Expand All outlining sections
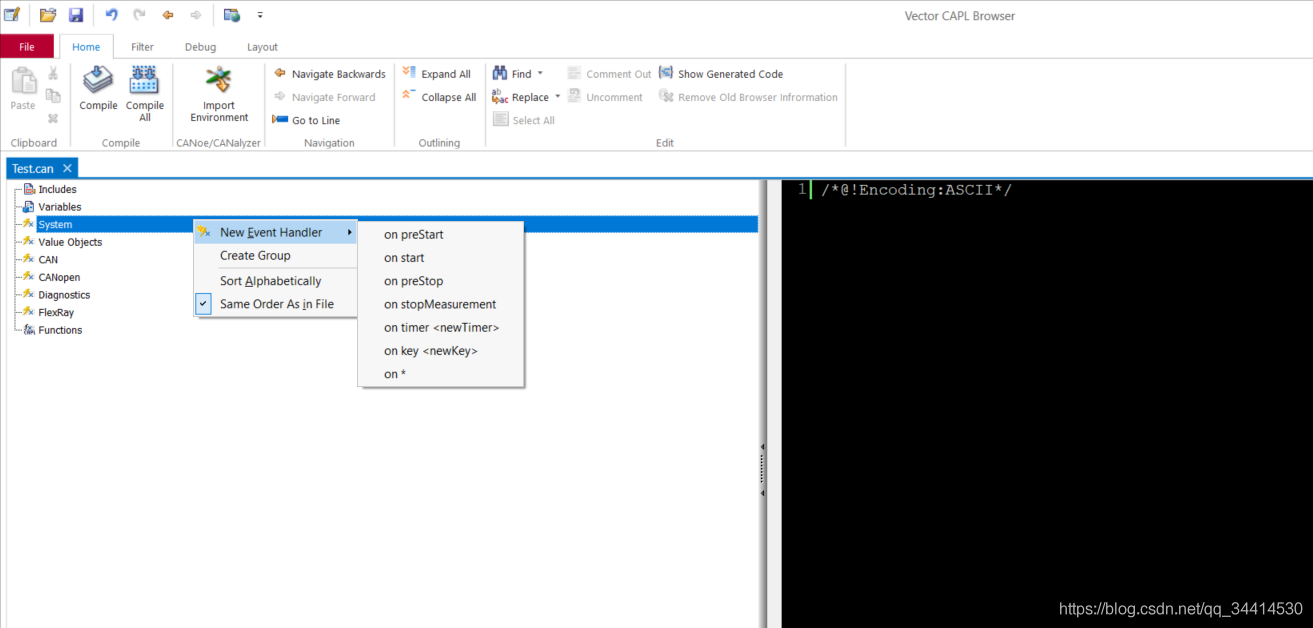 point(436,74)
